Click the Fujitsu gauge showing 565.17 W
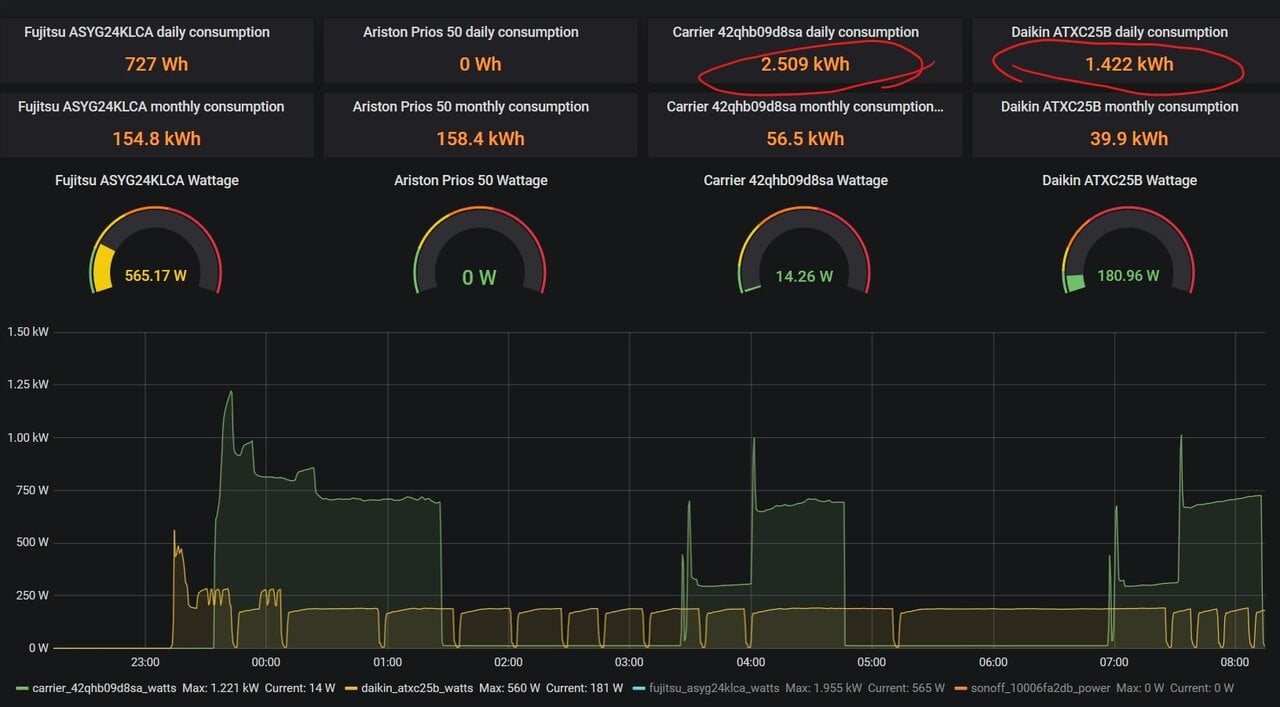Viewport: 1280px width, 707px height. point(155,250)
